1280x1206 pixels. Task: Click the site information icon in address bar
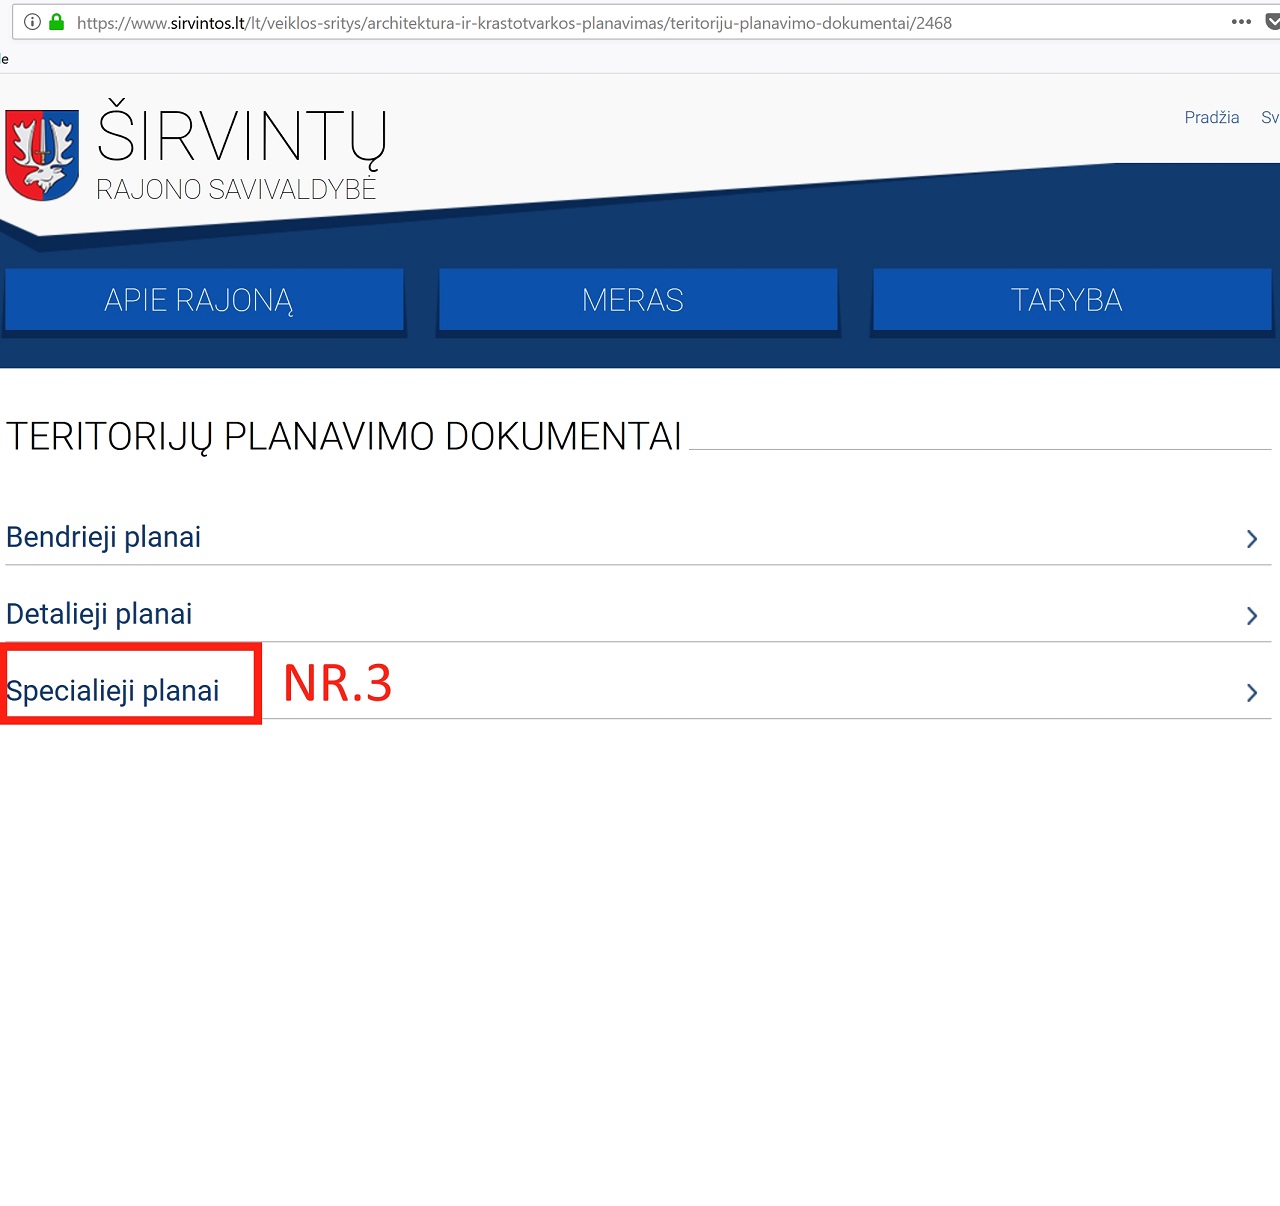(x=32, y=22)
